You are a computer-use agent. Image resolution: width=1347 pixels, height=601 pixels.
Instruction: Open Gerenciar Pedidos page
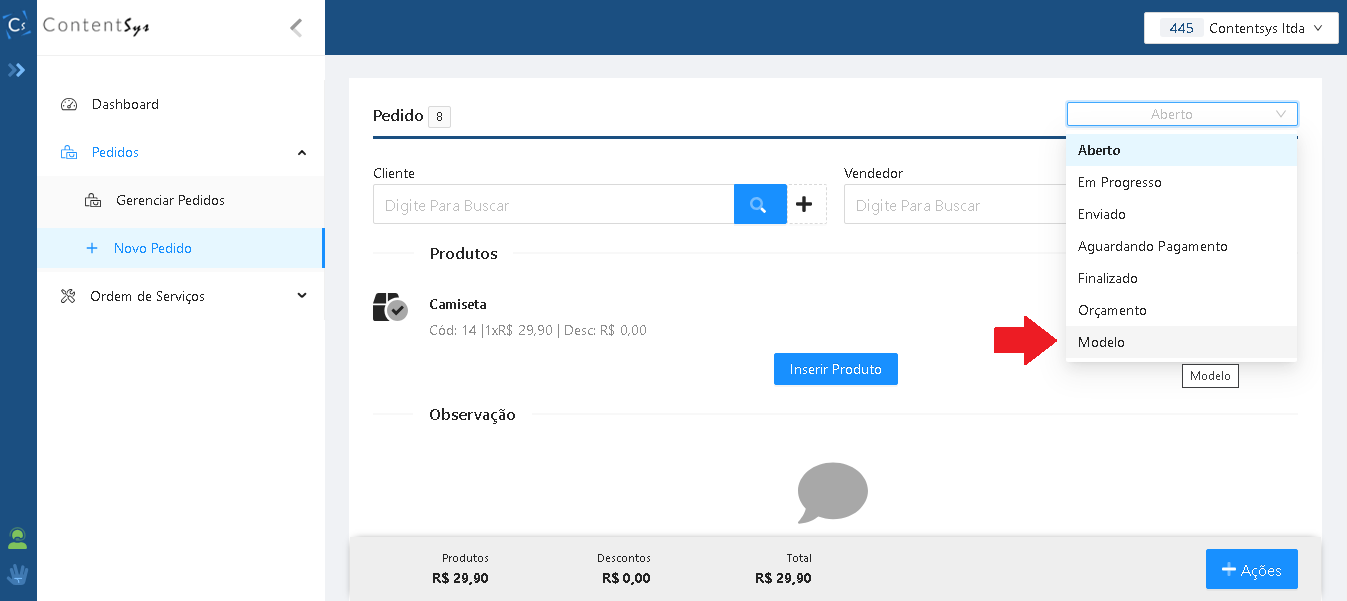pyautogui.click(x=170, y=200)
